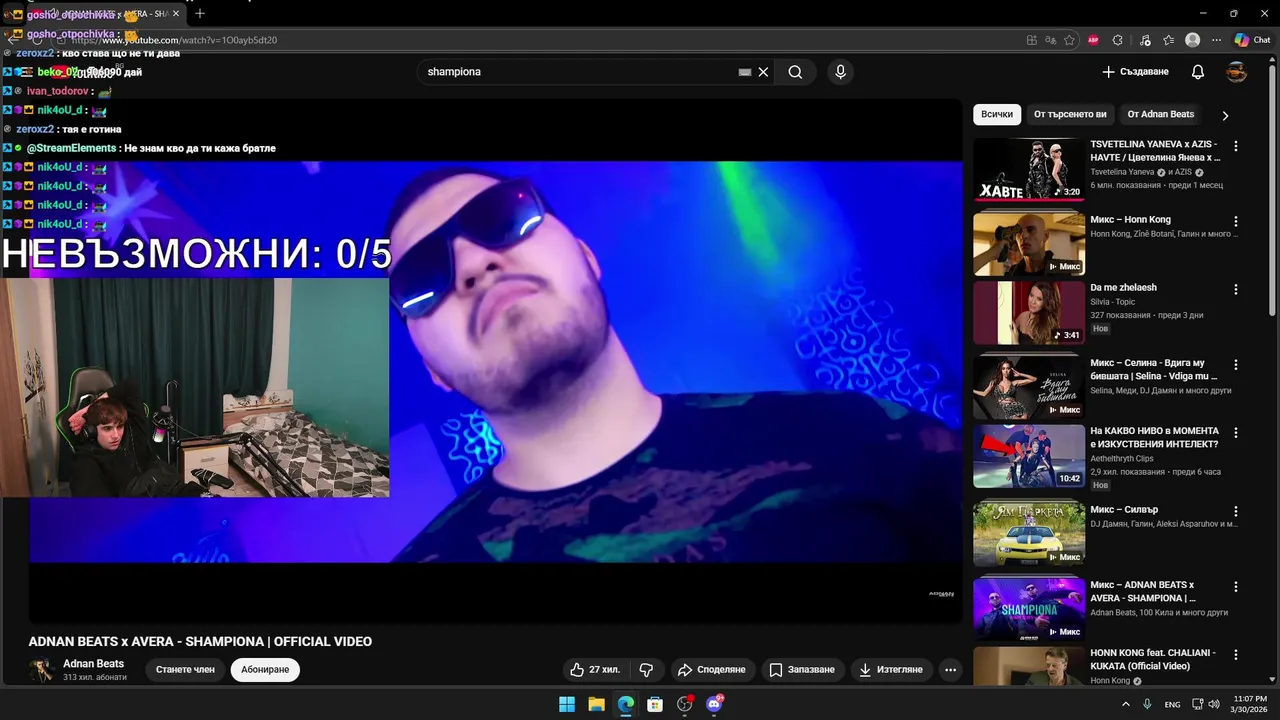
Task: Open the Adnan Beats channel name link
Action: coord(94,664)
